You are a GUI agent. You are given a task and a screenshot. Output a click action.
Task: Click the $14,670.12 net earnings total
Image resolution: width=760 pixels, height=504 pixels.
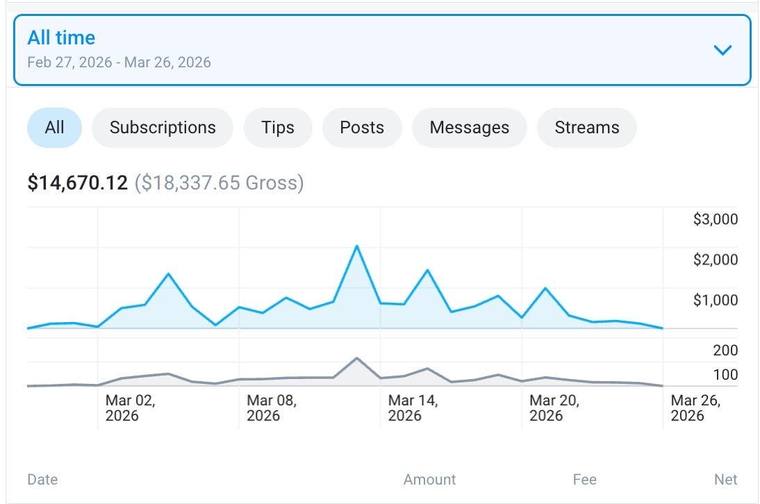(78, 183)
